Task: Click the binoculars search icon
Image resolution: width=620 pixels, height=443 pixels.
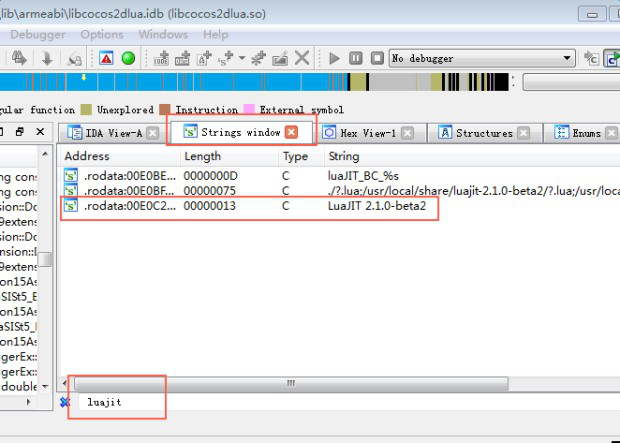Action: click(x=19, y=59)
